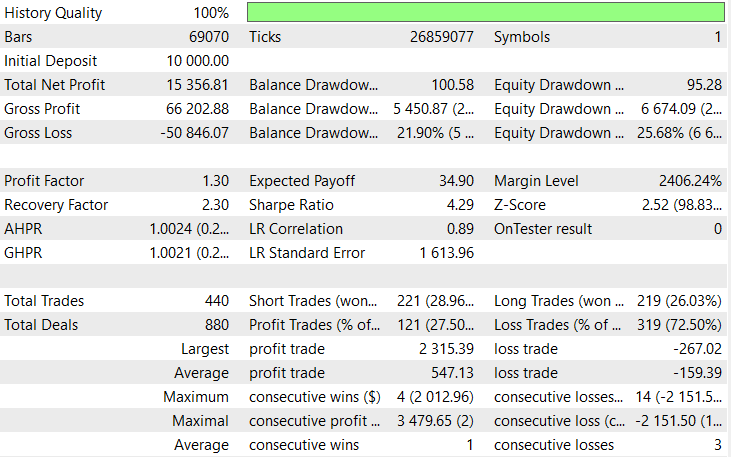Select Margin Level value 2406.24%
Image resolution: width=731 pixels, height=457 pixels.
pyautogui.click(x=690, y=181)
